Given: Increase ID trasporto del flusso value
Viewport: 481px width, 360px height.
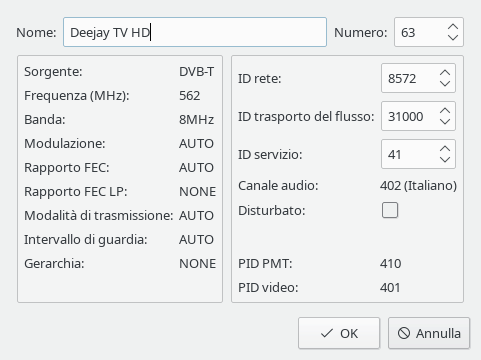Looking at the screenshot, I should tap(445, 111).
